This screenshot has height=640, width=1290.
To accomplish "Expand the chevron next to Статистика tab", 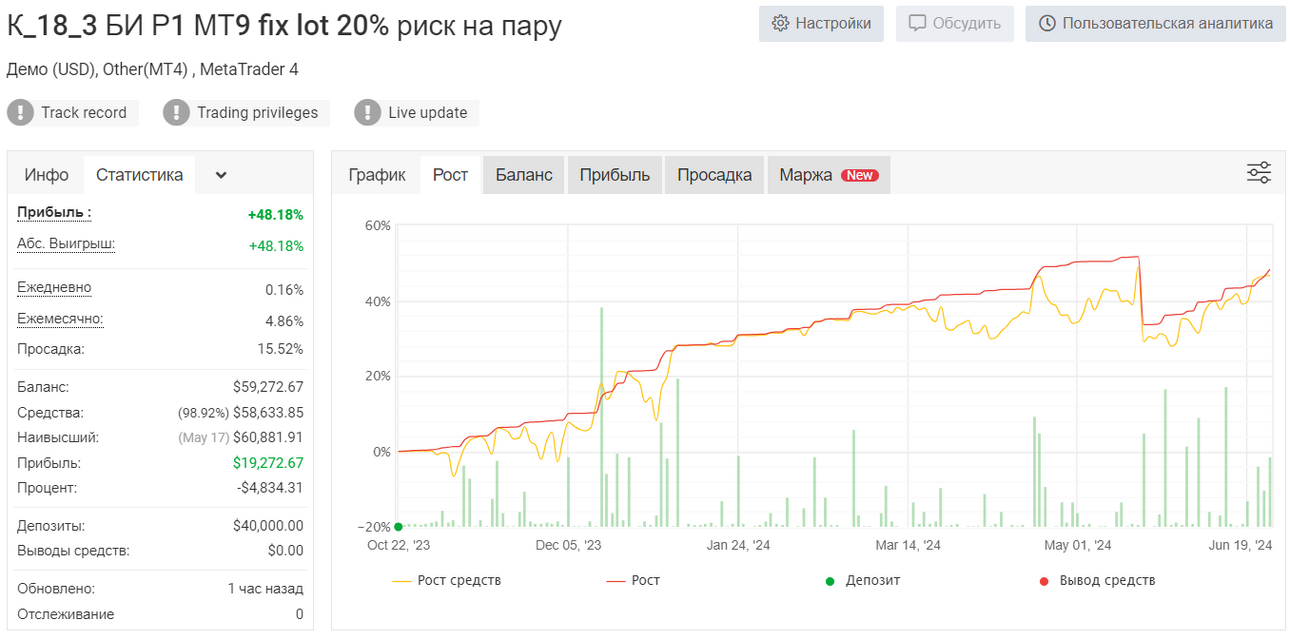I will 221,175.
